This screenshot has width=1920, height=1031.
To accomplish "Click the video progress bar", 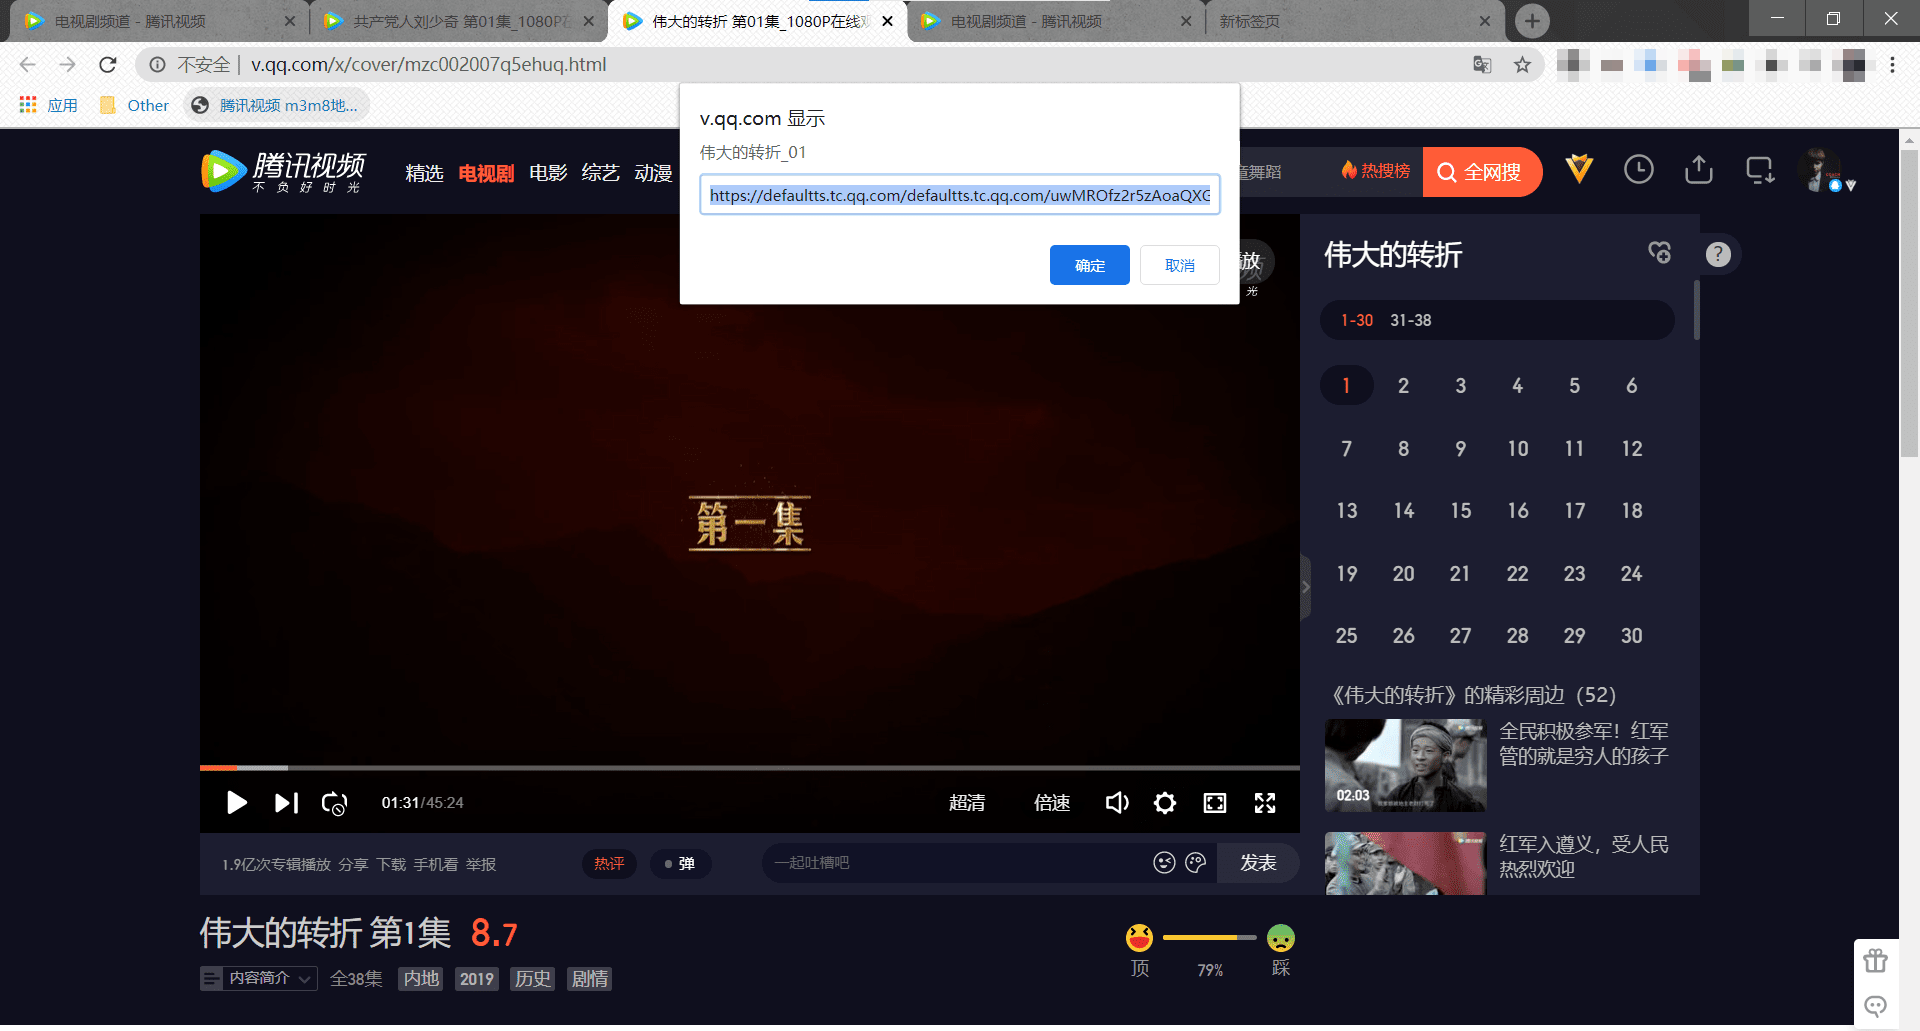I will tap(750, 768).
